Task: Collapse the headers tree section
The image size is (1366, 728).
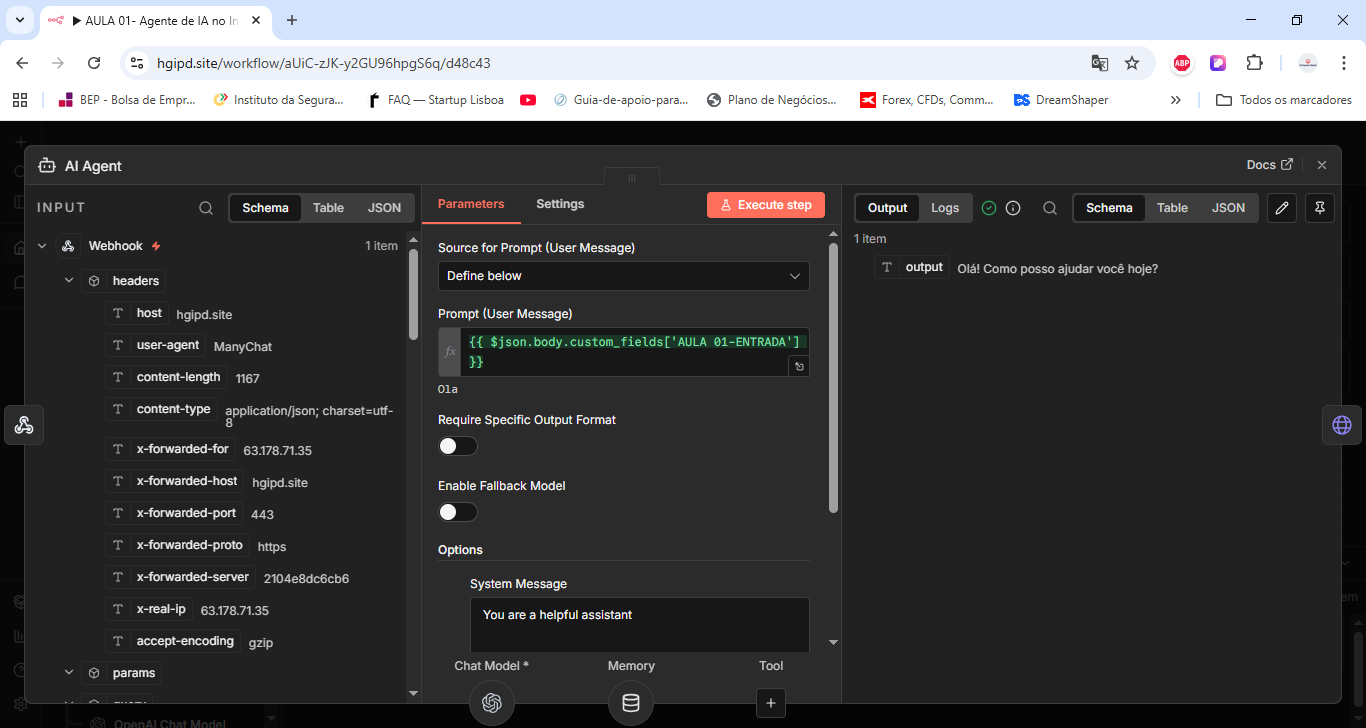Action: (x=69, y=281)
